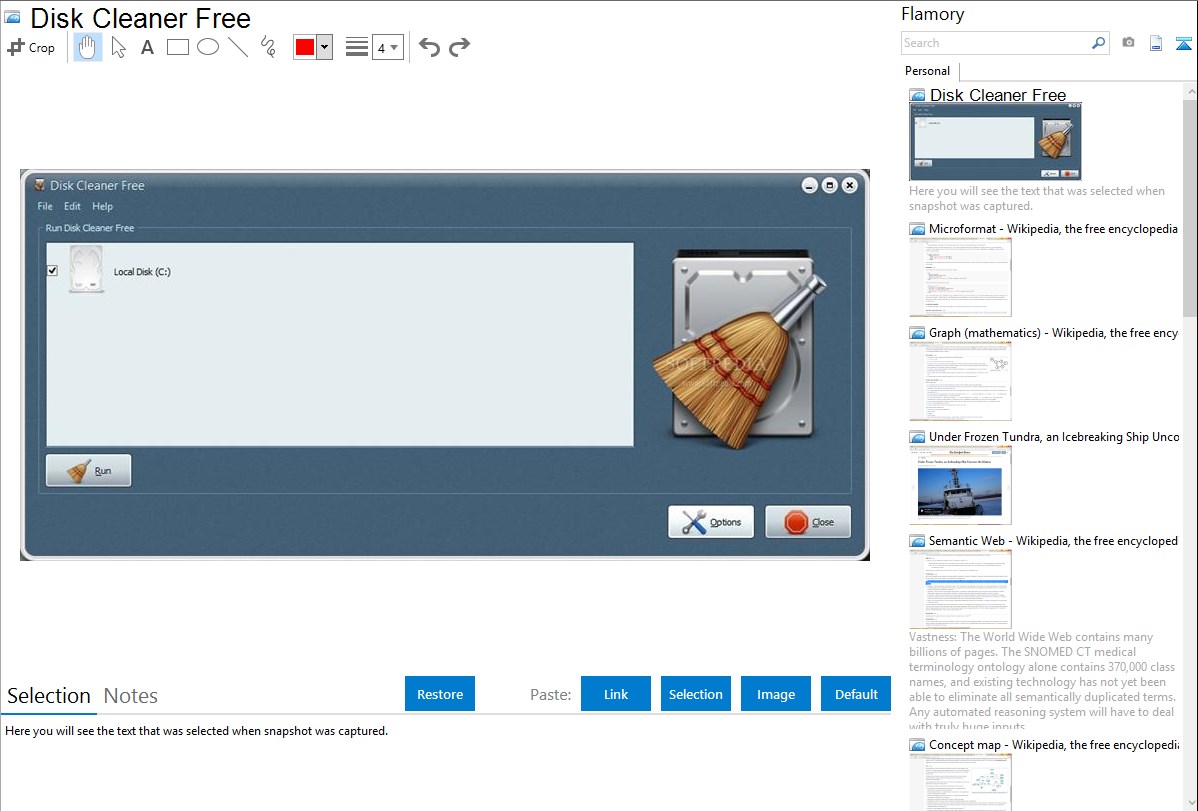1198x811 pixels.
Task: Open the icebreaking ship thumbnail
Action: (x=960, y=485)
